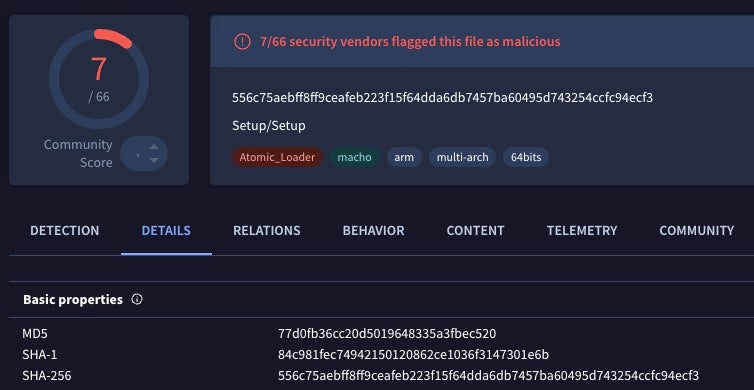Switch to the Relations tab
Image resolution: width=754 pixels, height=390 pixels.
coord(267,231)
